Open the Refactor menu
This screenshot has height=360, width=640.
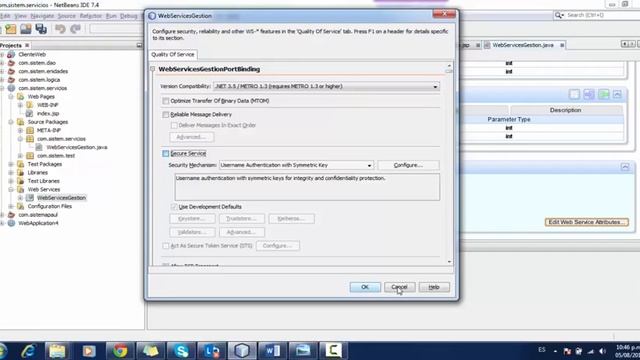90,16
